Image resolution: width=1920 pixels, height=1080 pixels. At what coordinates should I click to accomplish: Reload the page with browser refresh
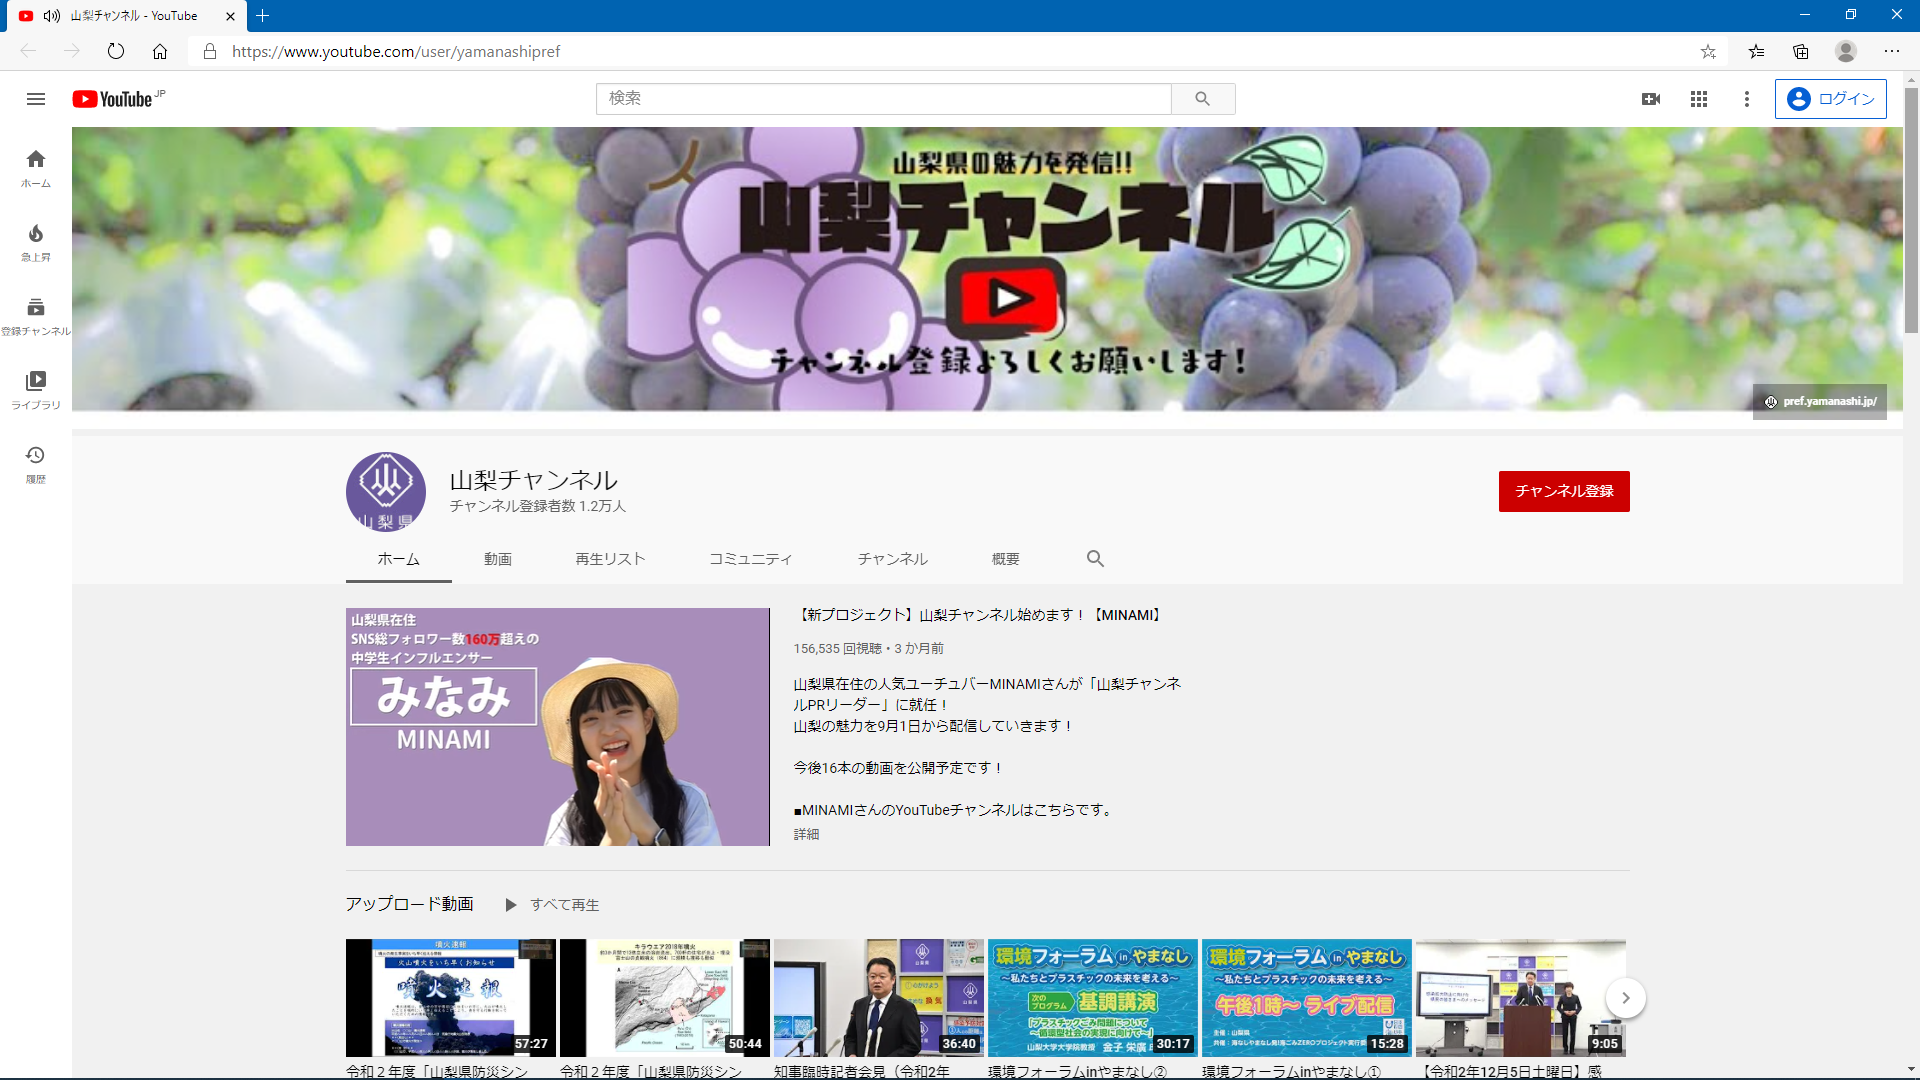[x=116, y=51]
